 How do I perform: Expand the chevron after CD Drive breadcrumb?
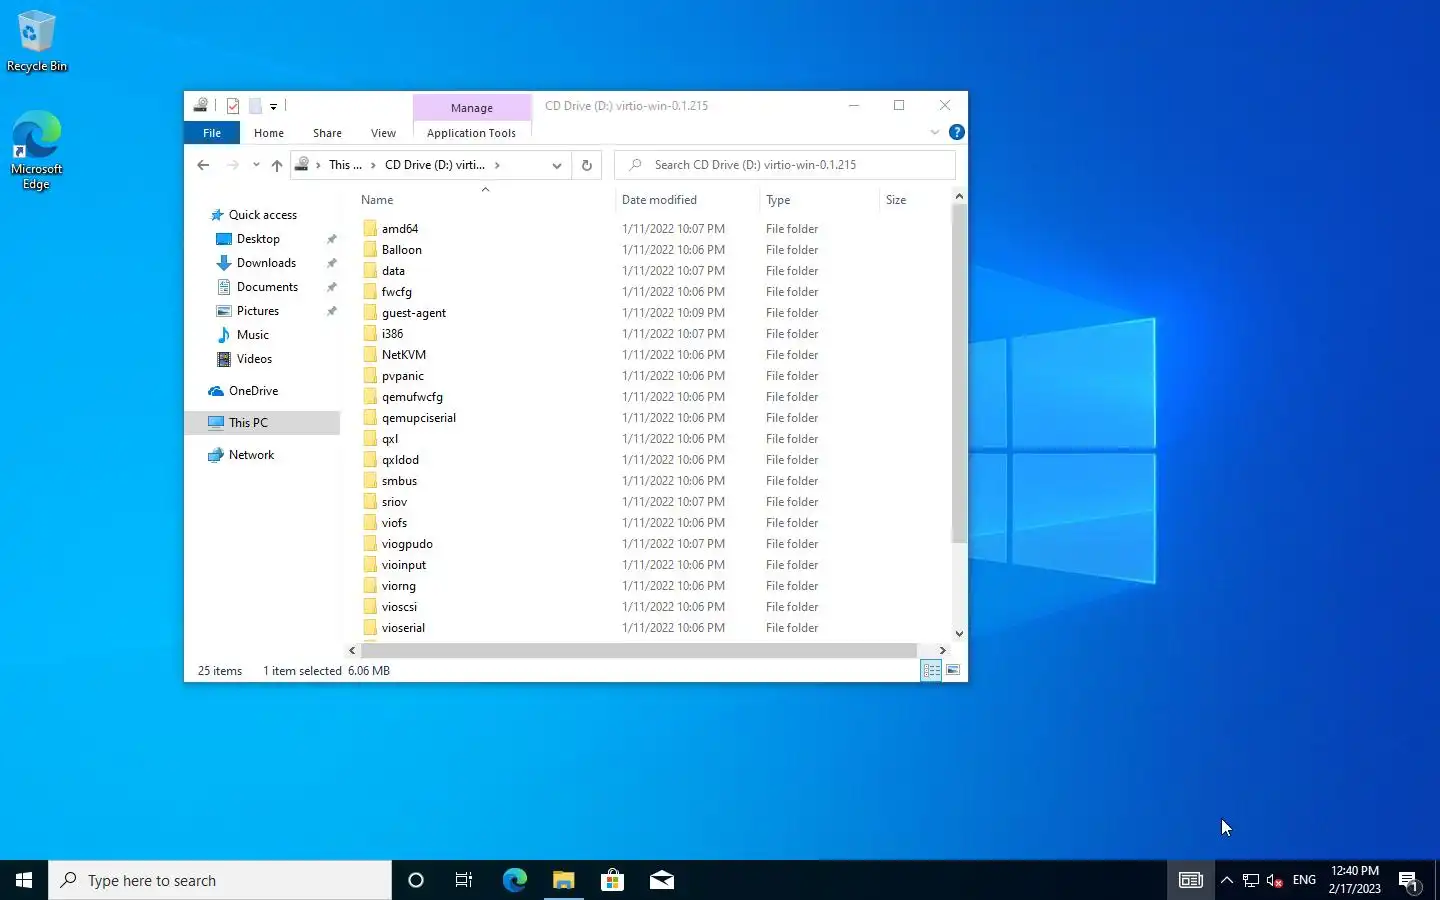pyautogui.click(x=497, y=165)
